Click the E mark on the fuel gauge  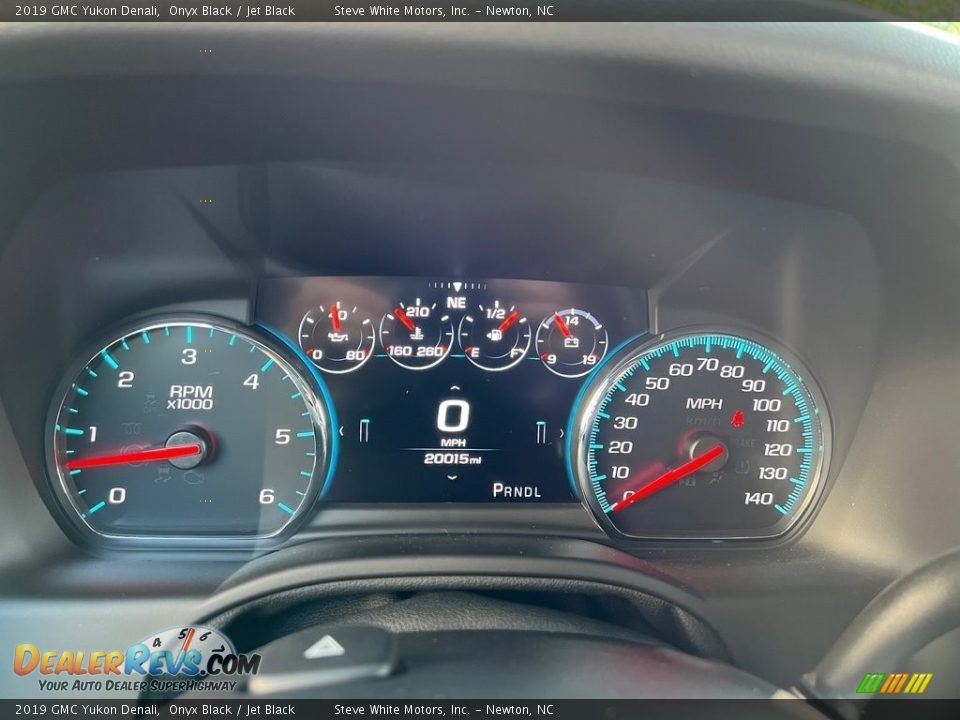click(x=475, y=353)
